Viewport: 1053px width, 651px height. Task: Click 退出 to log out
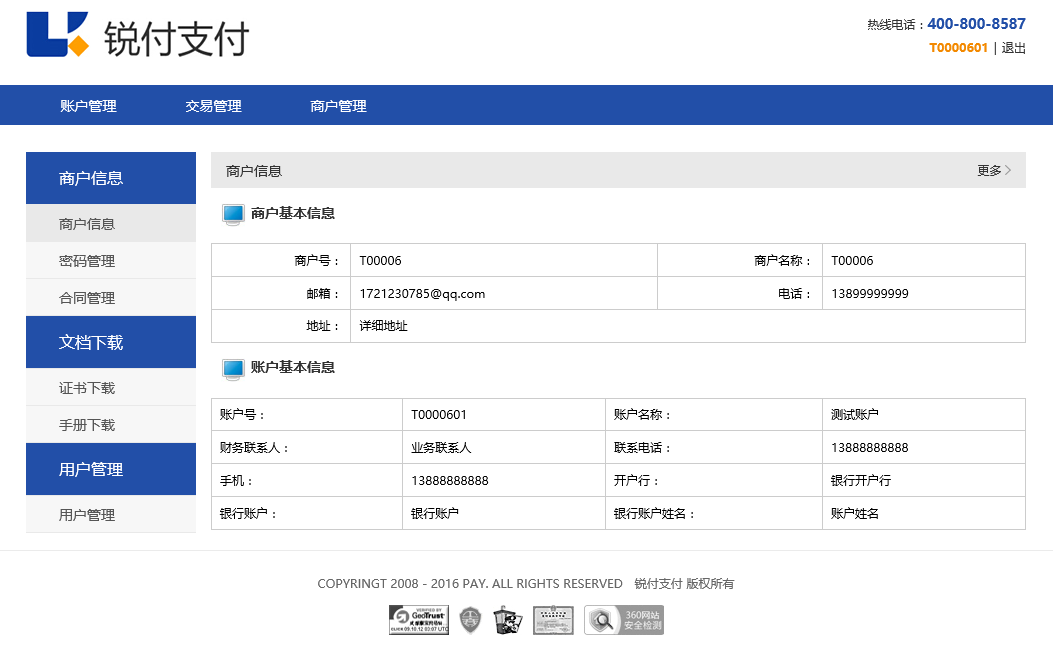click(x=1013, y=47)
